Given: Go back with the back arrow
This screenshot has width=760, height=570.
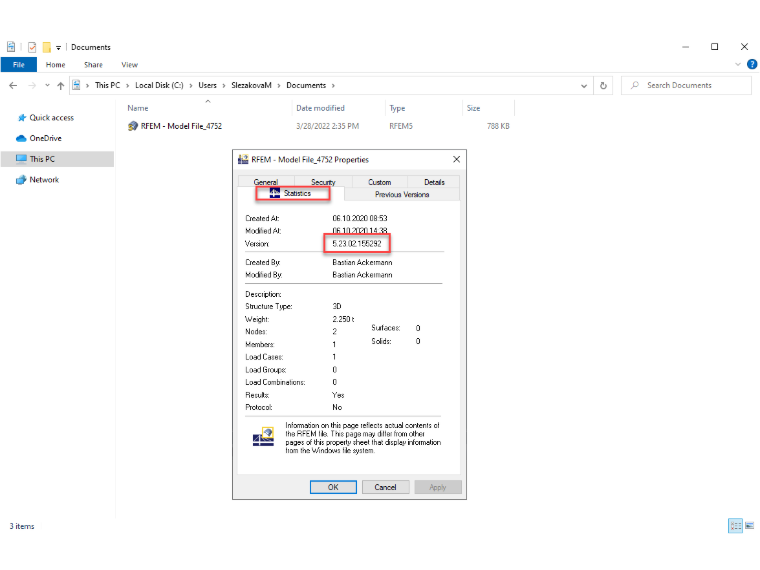Looking at the screenshot, I should coord(13,85).
